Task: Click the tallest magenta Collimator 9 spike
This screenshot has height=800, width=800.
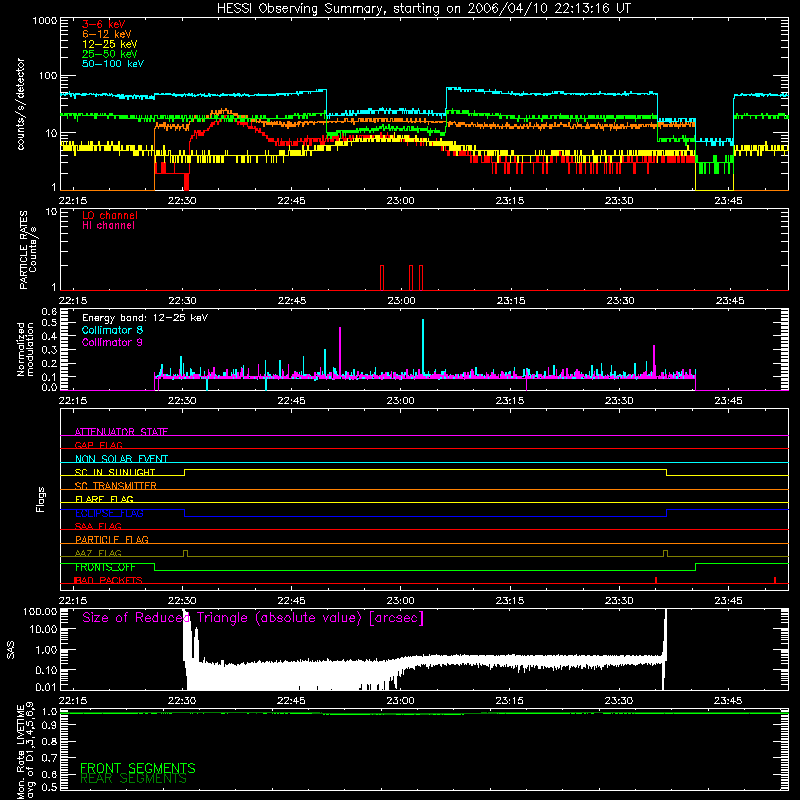Action: [340, 351]
